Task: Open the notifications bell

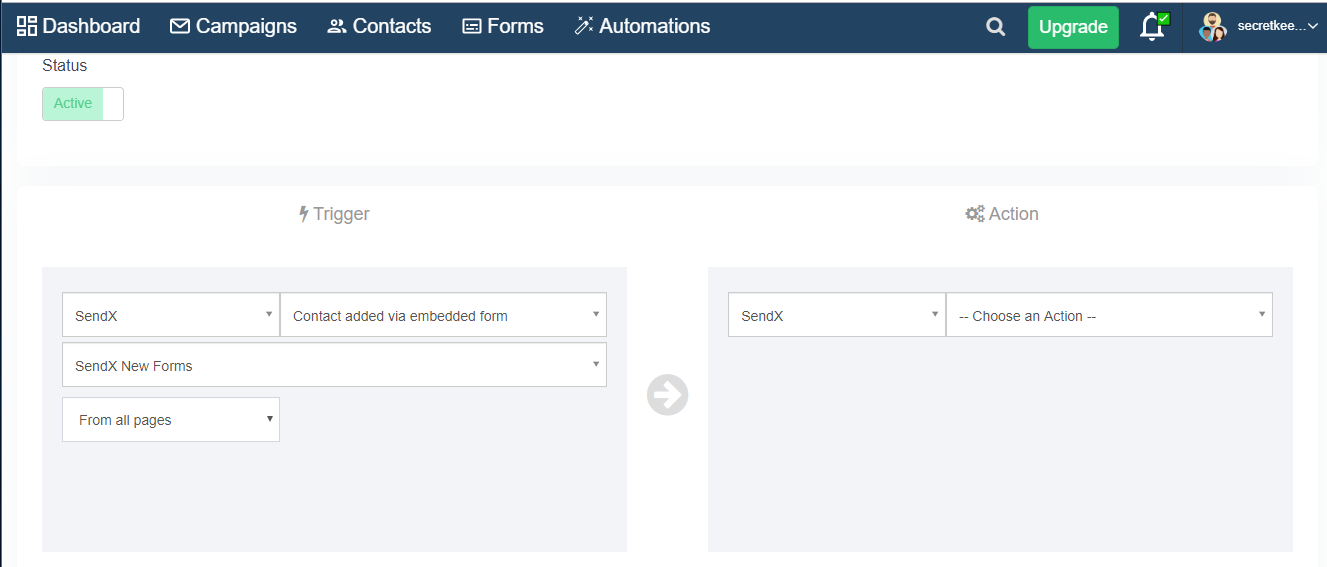Action: 1153,27
